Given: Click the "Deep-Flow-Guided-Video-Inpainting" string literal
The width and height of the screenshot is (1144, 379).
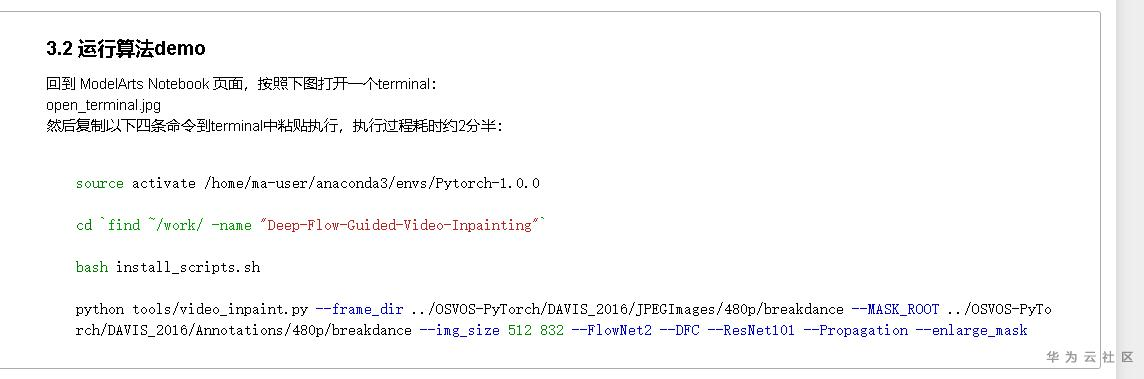Looking at the screenshot, I should [x=400, y=225].
